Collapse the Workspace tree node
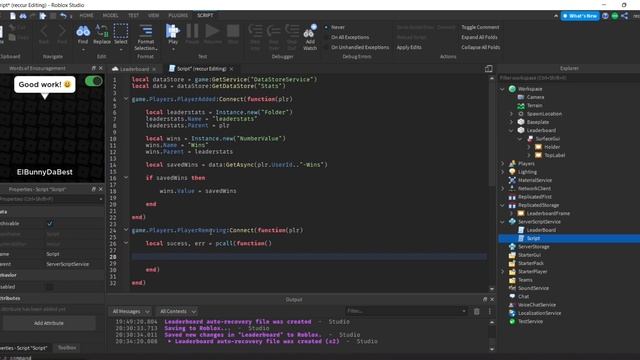This screenshot has height=360, width=640. click(502, 89)
